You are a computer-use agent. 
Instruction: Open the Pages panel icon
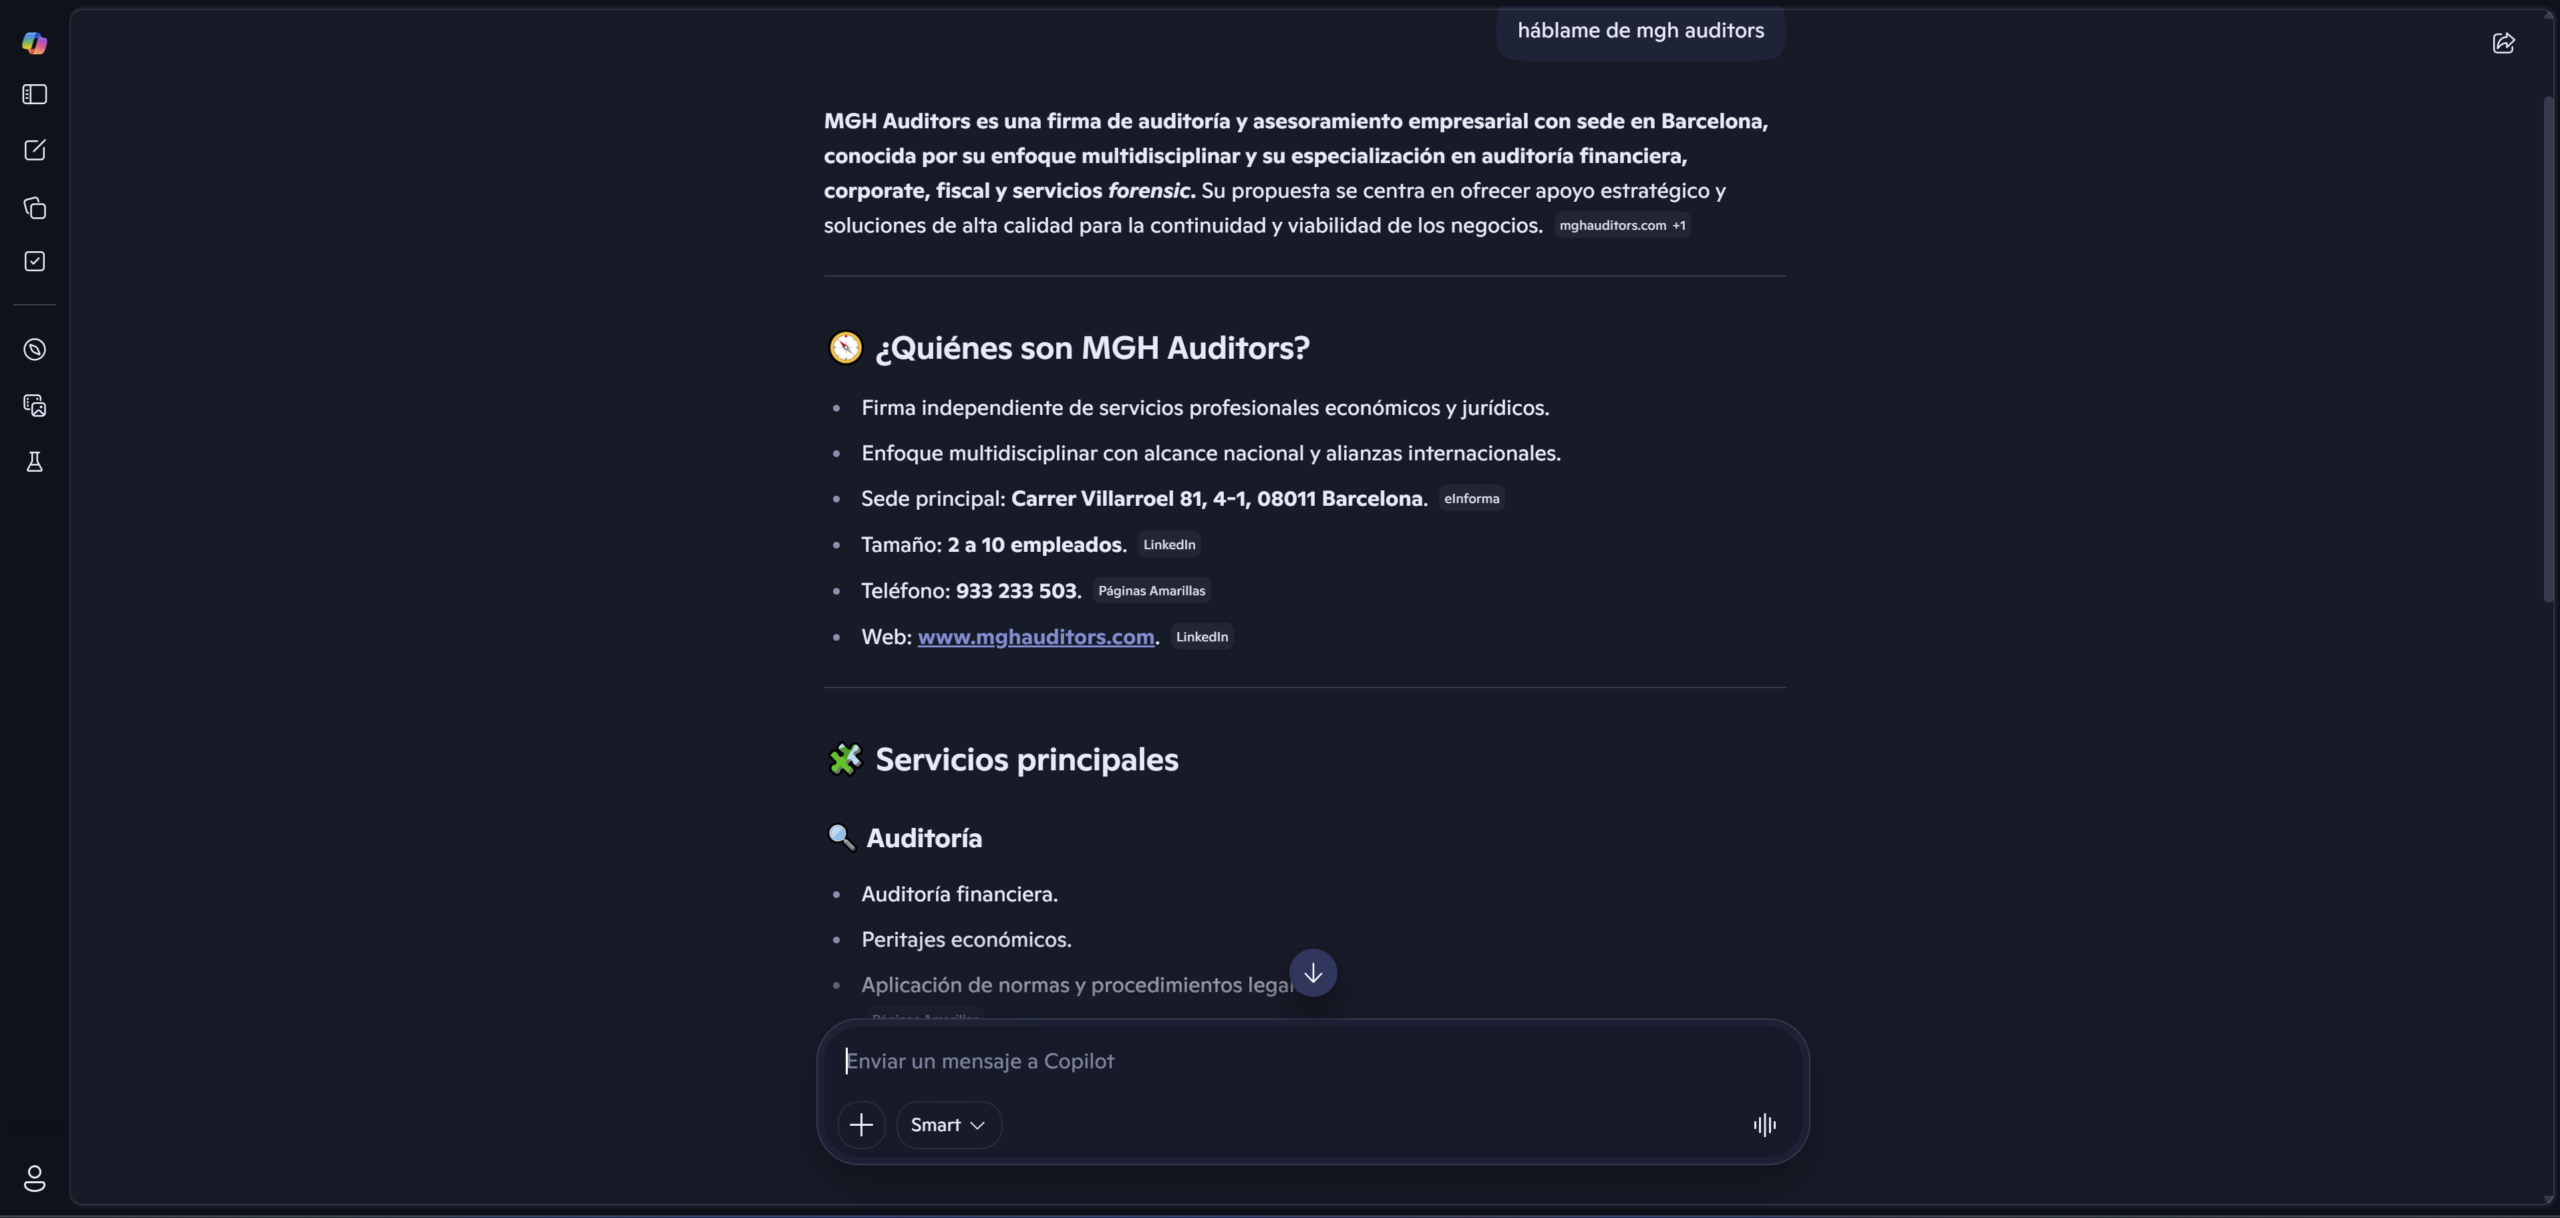tap(35, 207)
